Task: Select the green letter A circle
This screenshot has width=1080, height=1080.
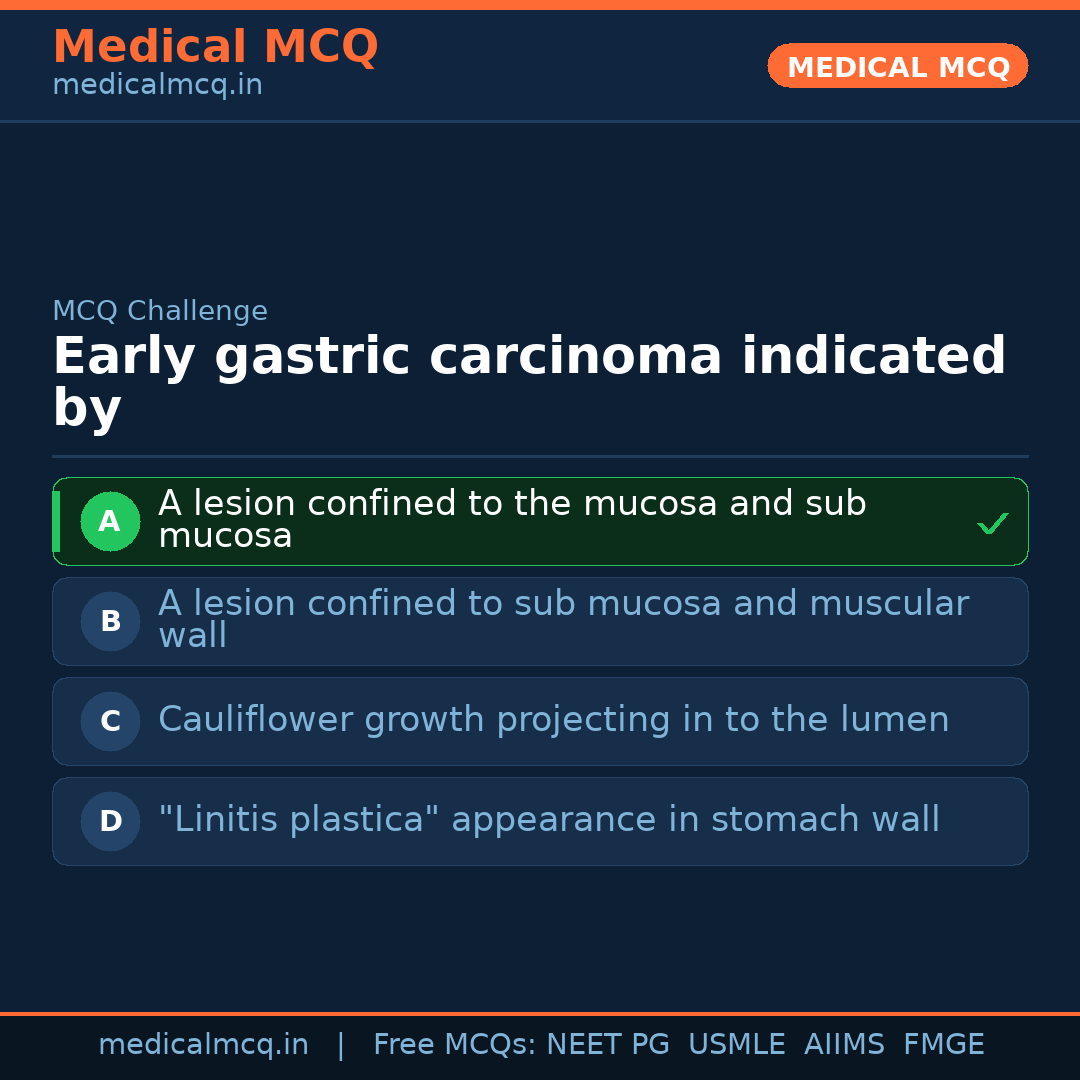Action: (x=110, y=521)
